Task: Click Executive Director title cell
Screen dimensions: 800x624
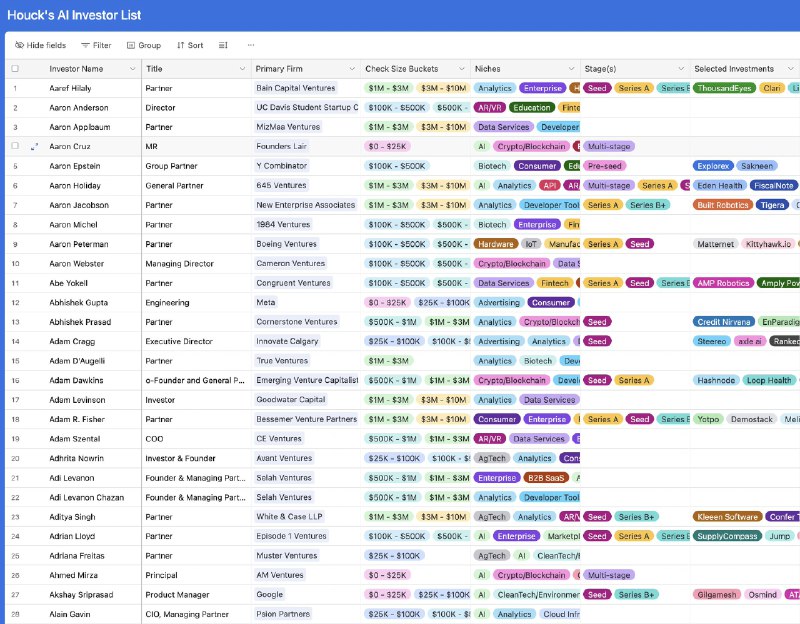Action: 179,341
